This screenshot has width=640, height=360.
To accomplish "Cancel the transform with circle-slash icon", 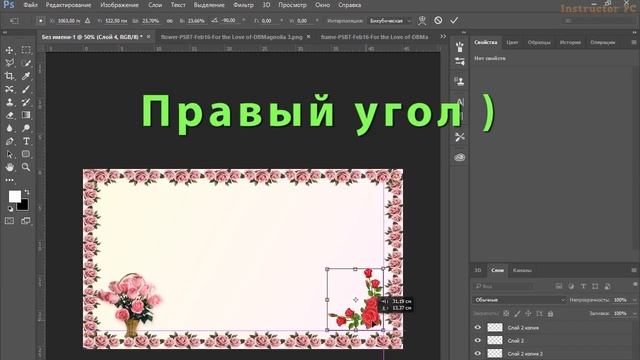I will [438, 20].
